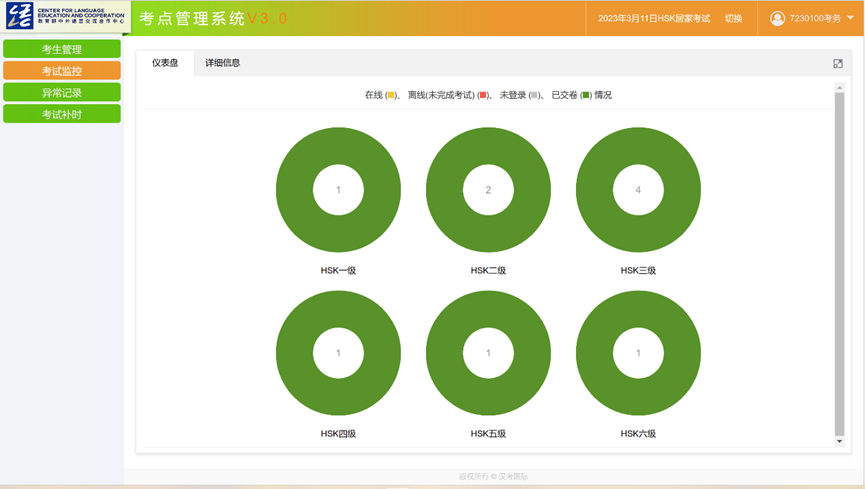Click the 切换 exam switch link
The image size is (865, 489).
click(733, 19)
